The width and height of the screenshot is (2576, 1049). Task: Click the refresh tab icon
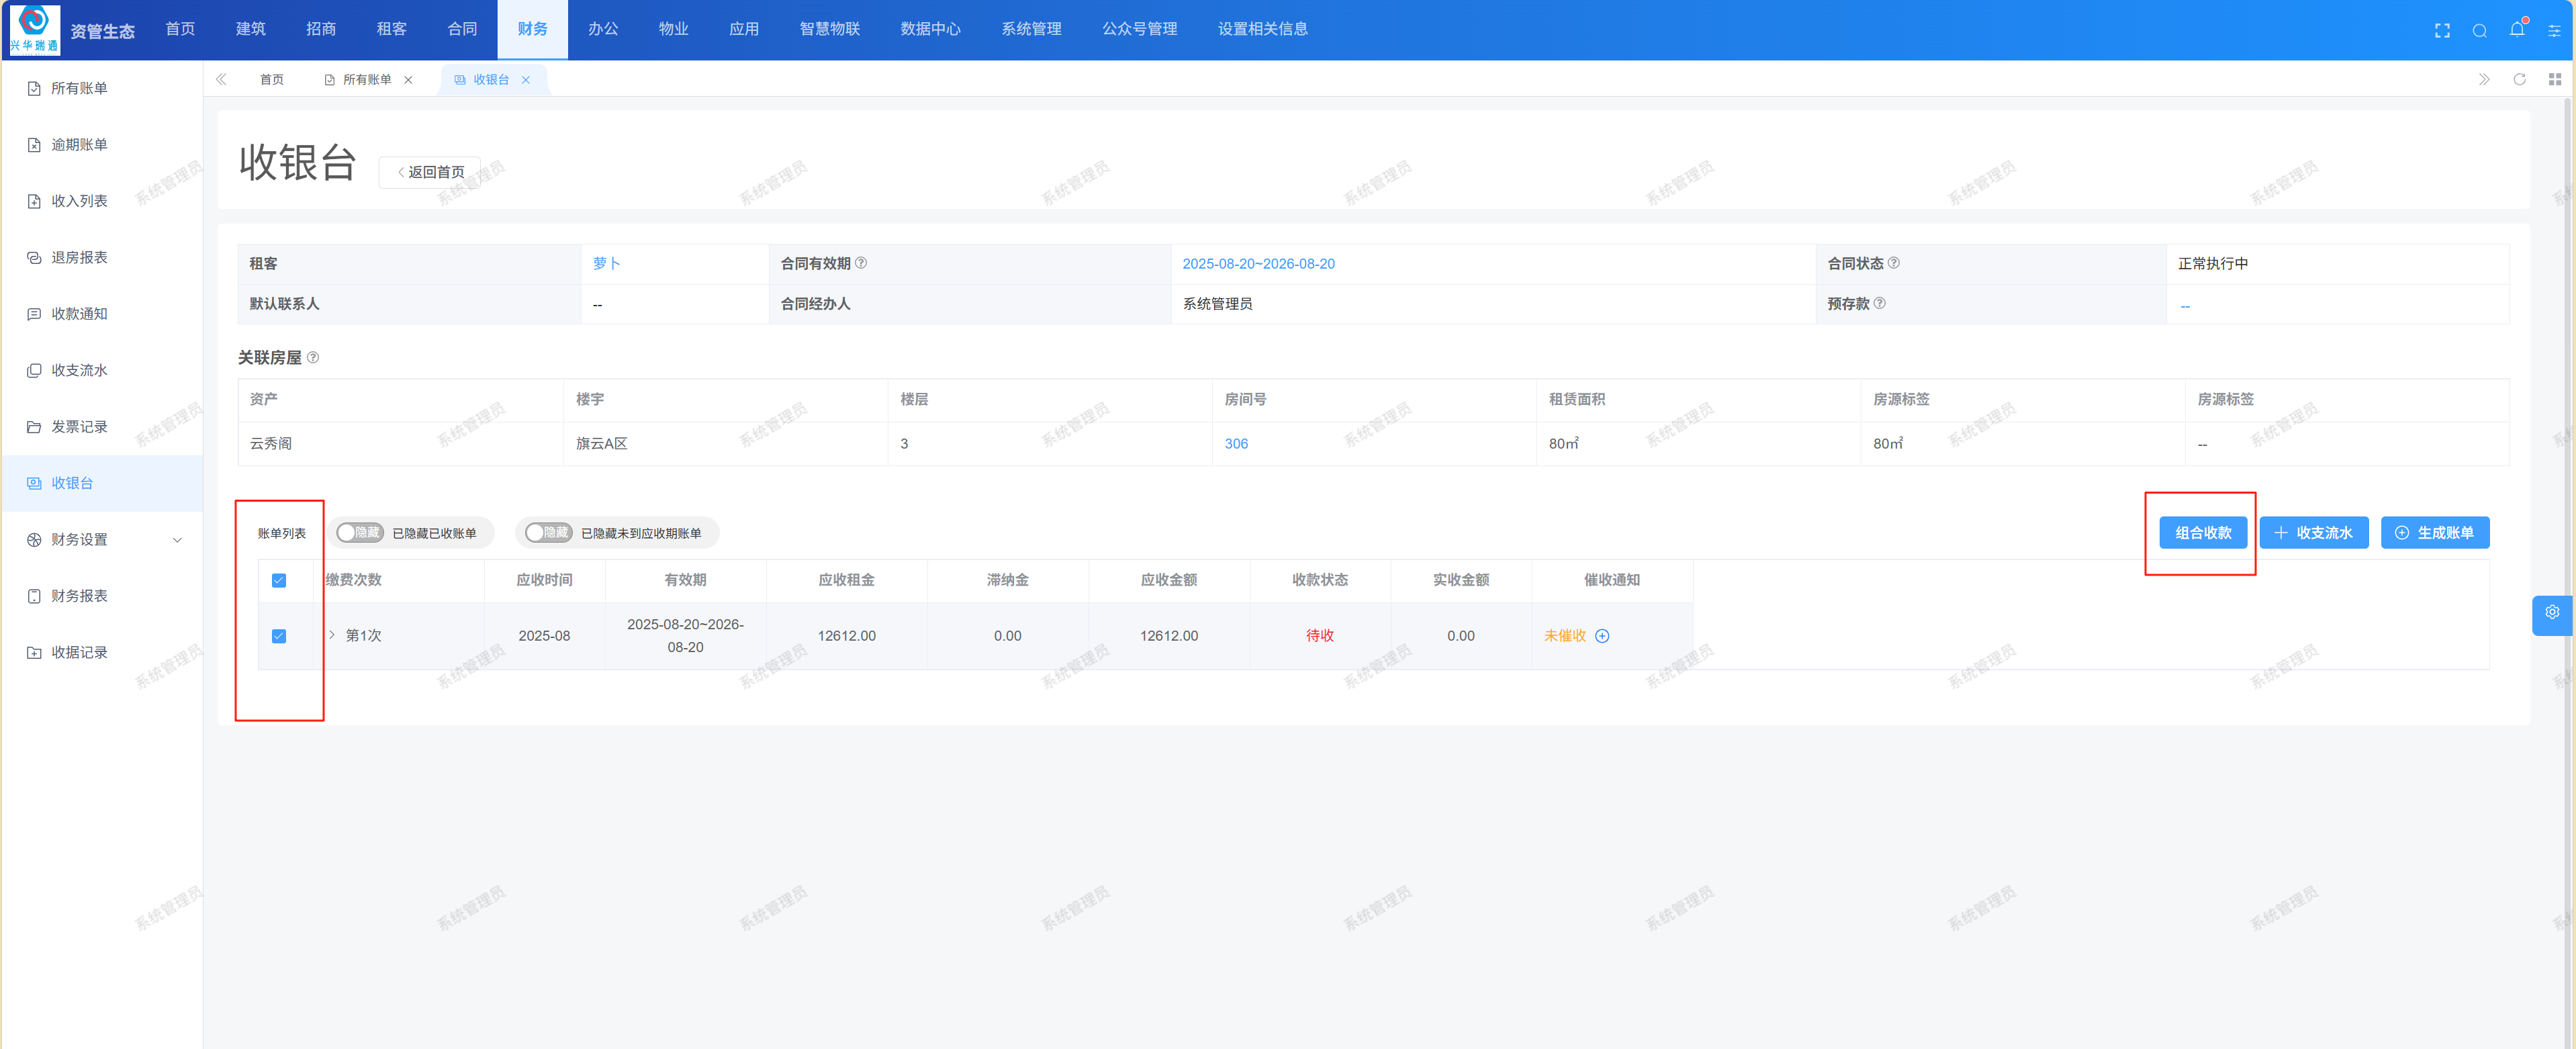(x=2519, y=79)
